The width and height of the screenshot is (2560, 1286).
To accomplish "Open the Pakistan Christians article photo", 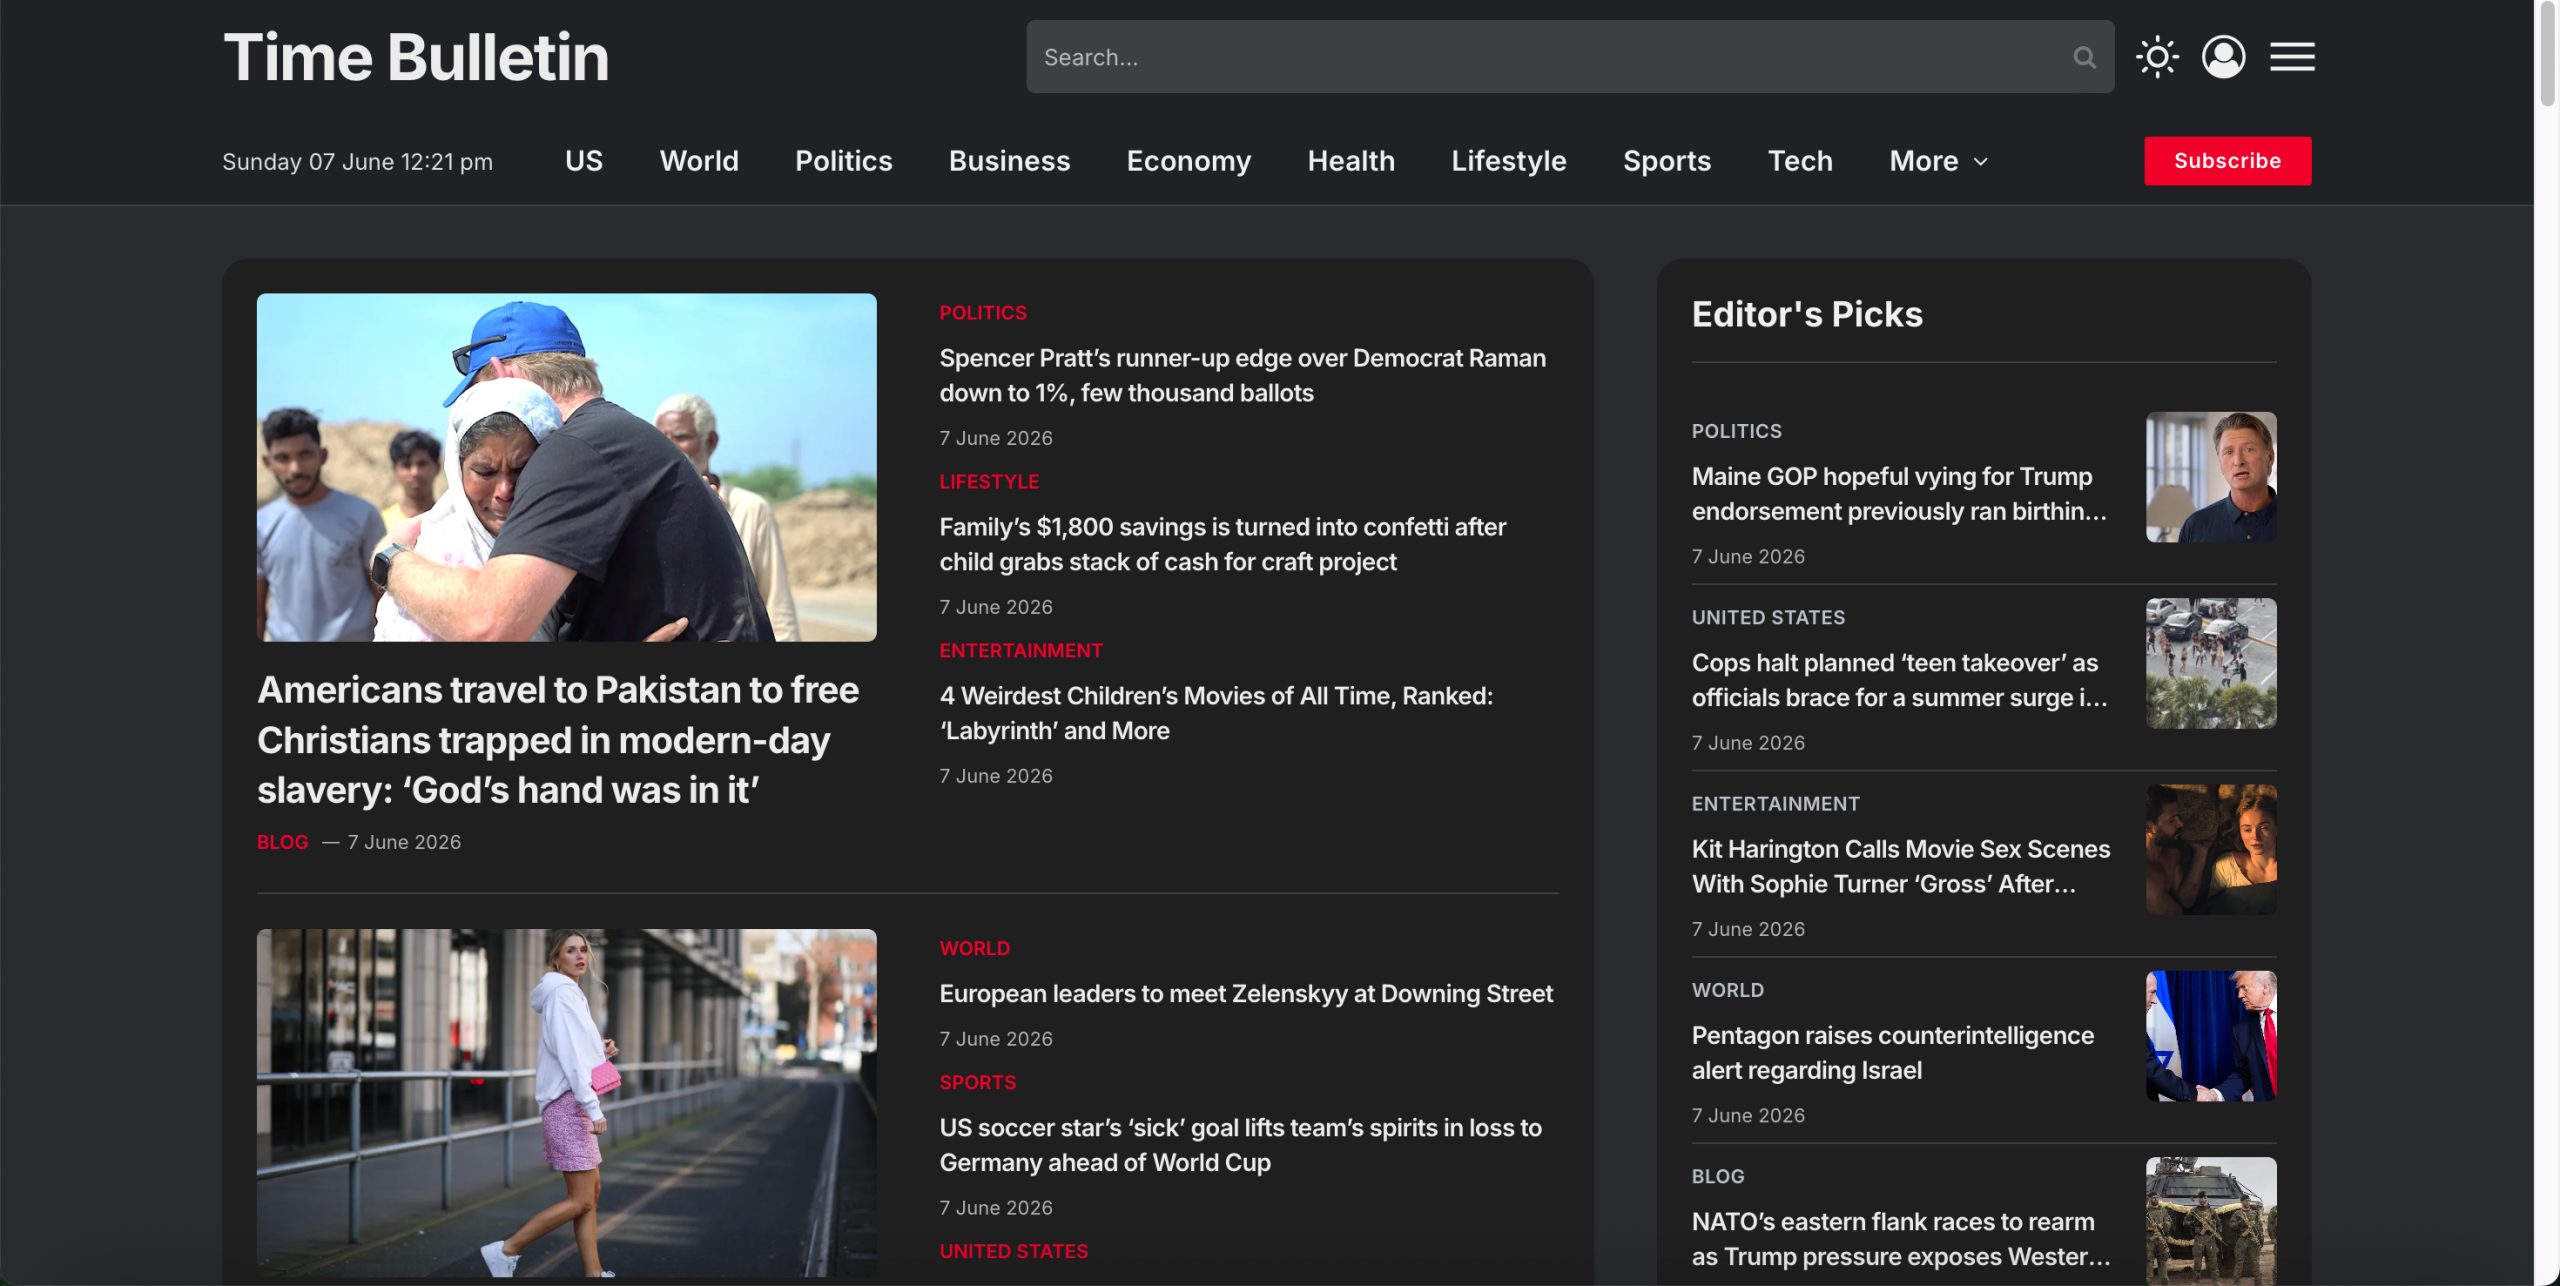I will click(x=567, y=467).
